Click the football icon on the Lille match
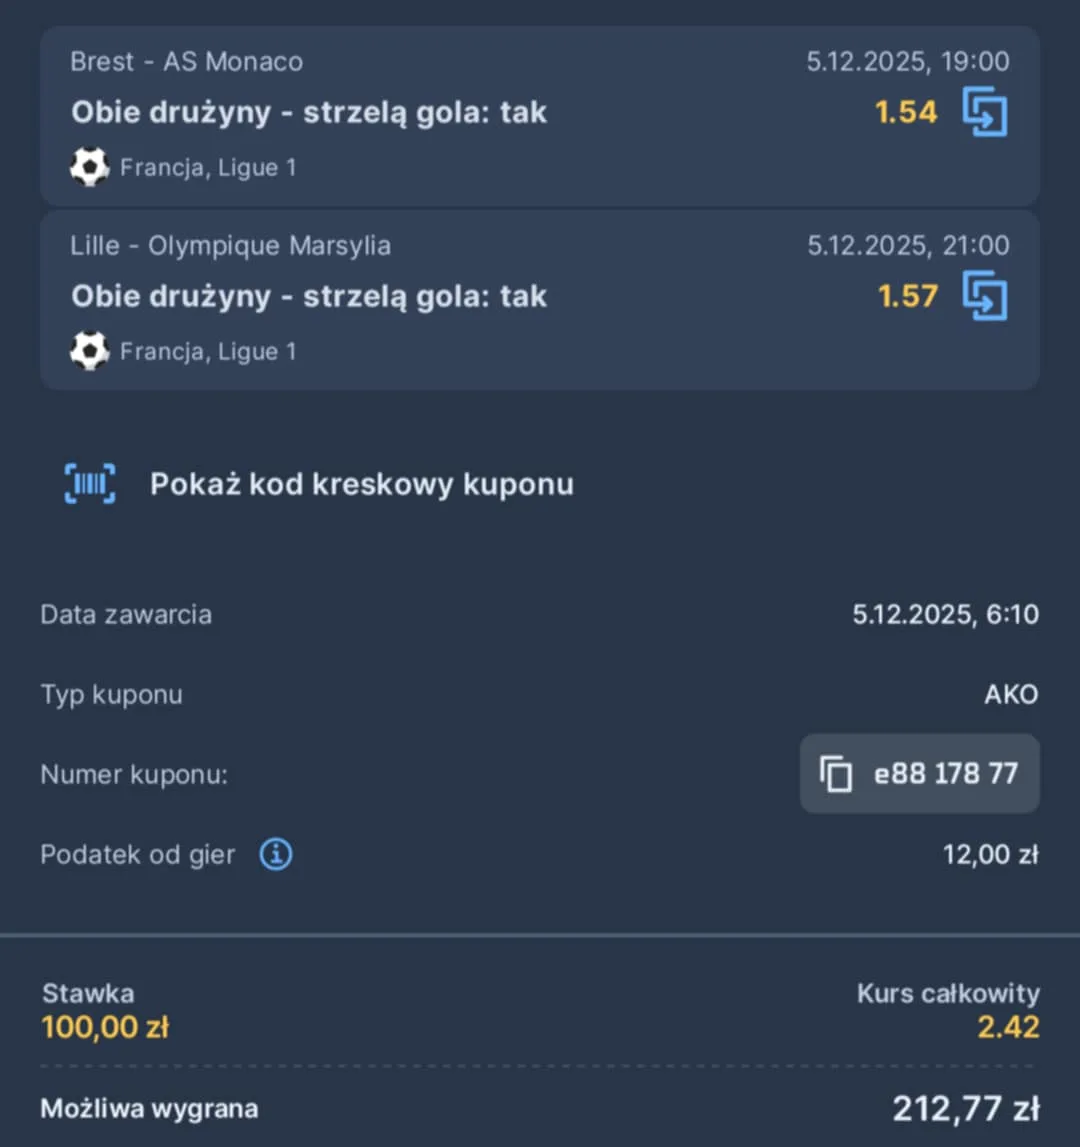 90,350
